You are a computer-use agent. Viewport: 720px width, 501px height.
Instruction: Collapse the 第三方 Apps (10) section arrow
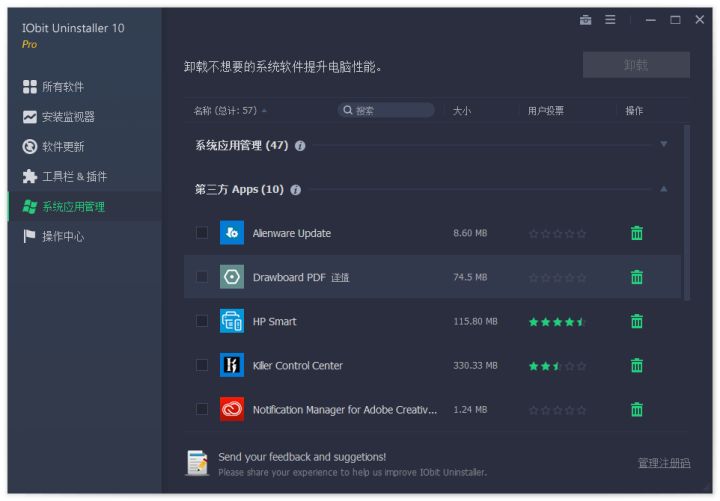coord(663,189)
